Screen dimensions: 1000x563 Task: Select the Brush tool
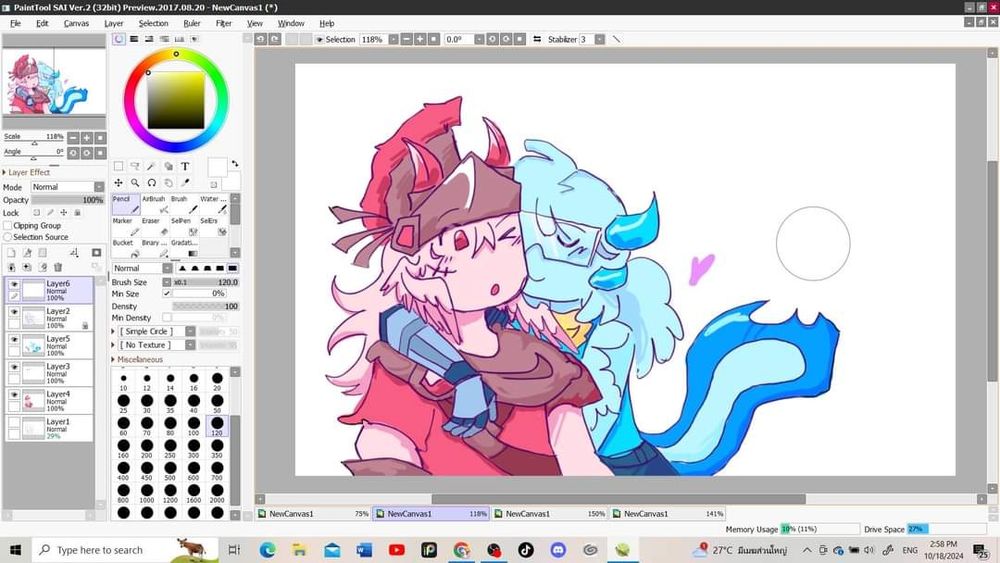click(184, 205)
